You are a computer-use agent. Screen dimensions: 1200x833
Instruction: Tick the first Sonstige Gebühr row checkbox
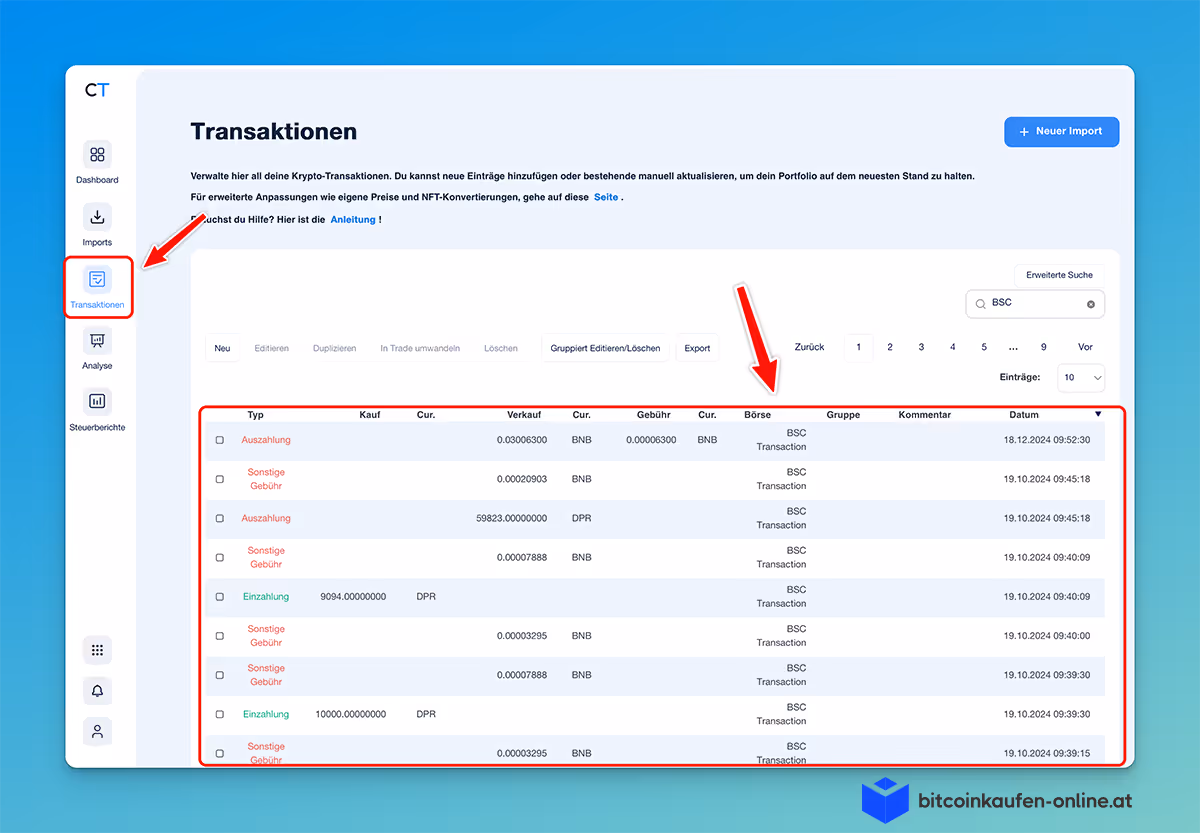tap(220, 478)
